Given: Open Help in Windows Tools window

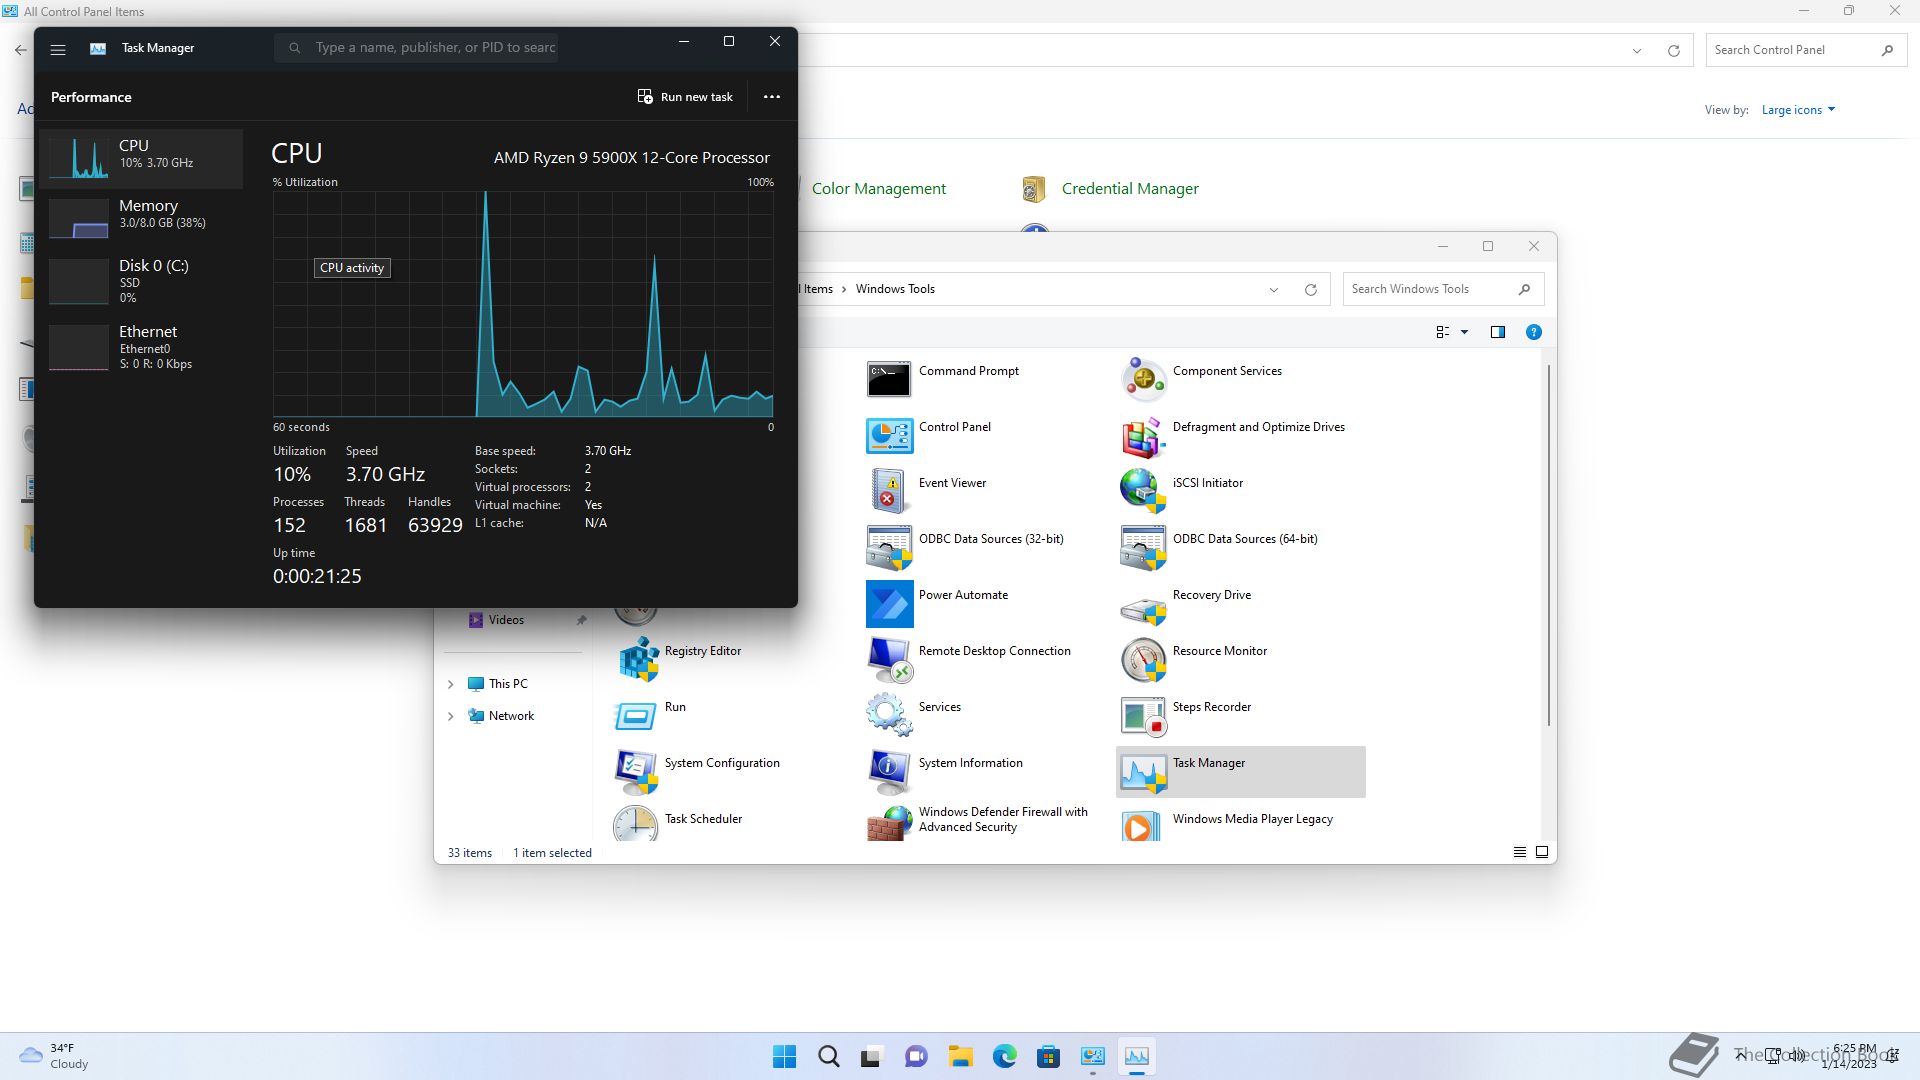Looking at the screenshot, I should tap(1534, 332).
